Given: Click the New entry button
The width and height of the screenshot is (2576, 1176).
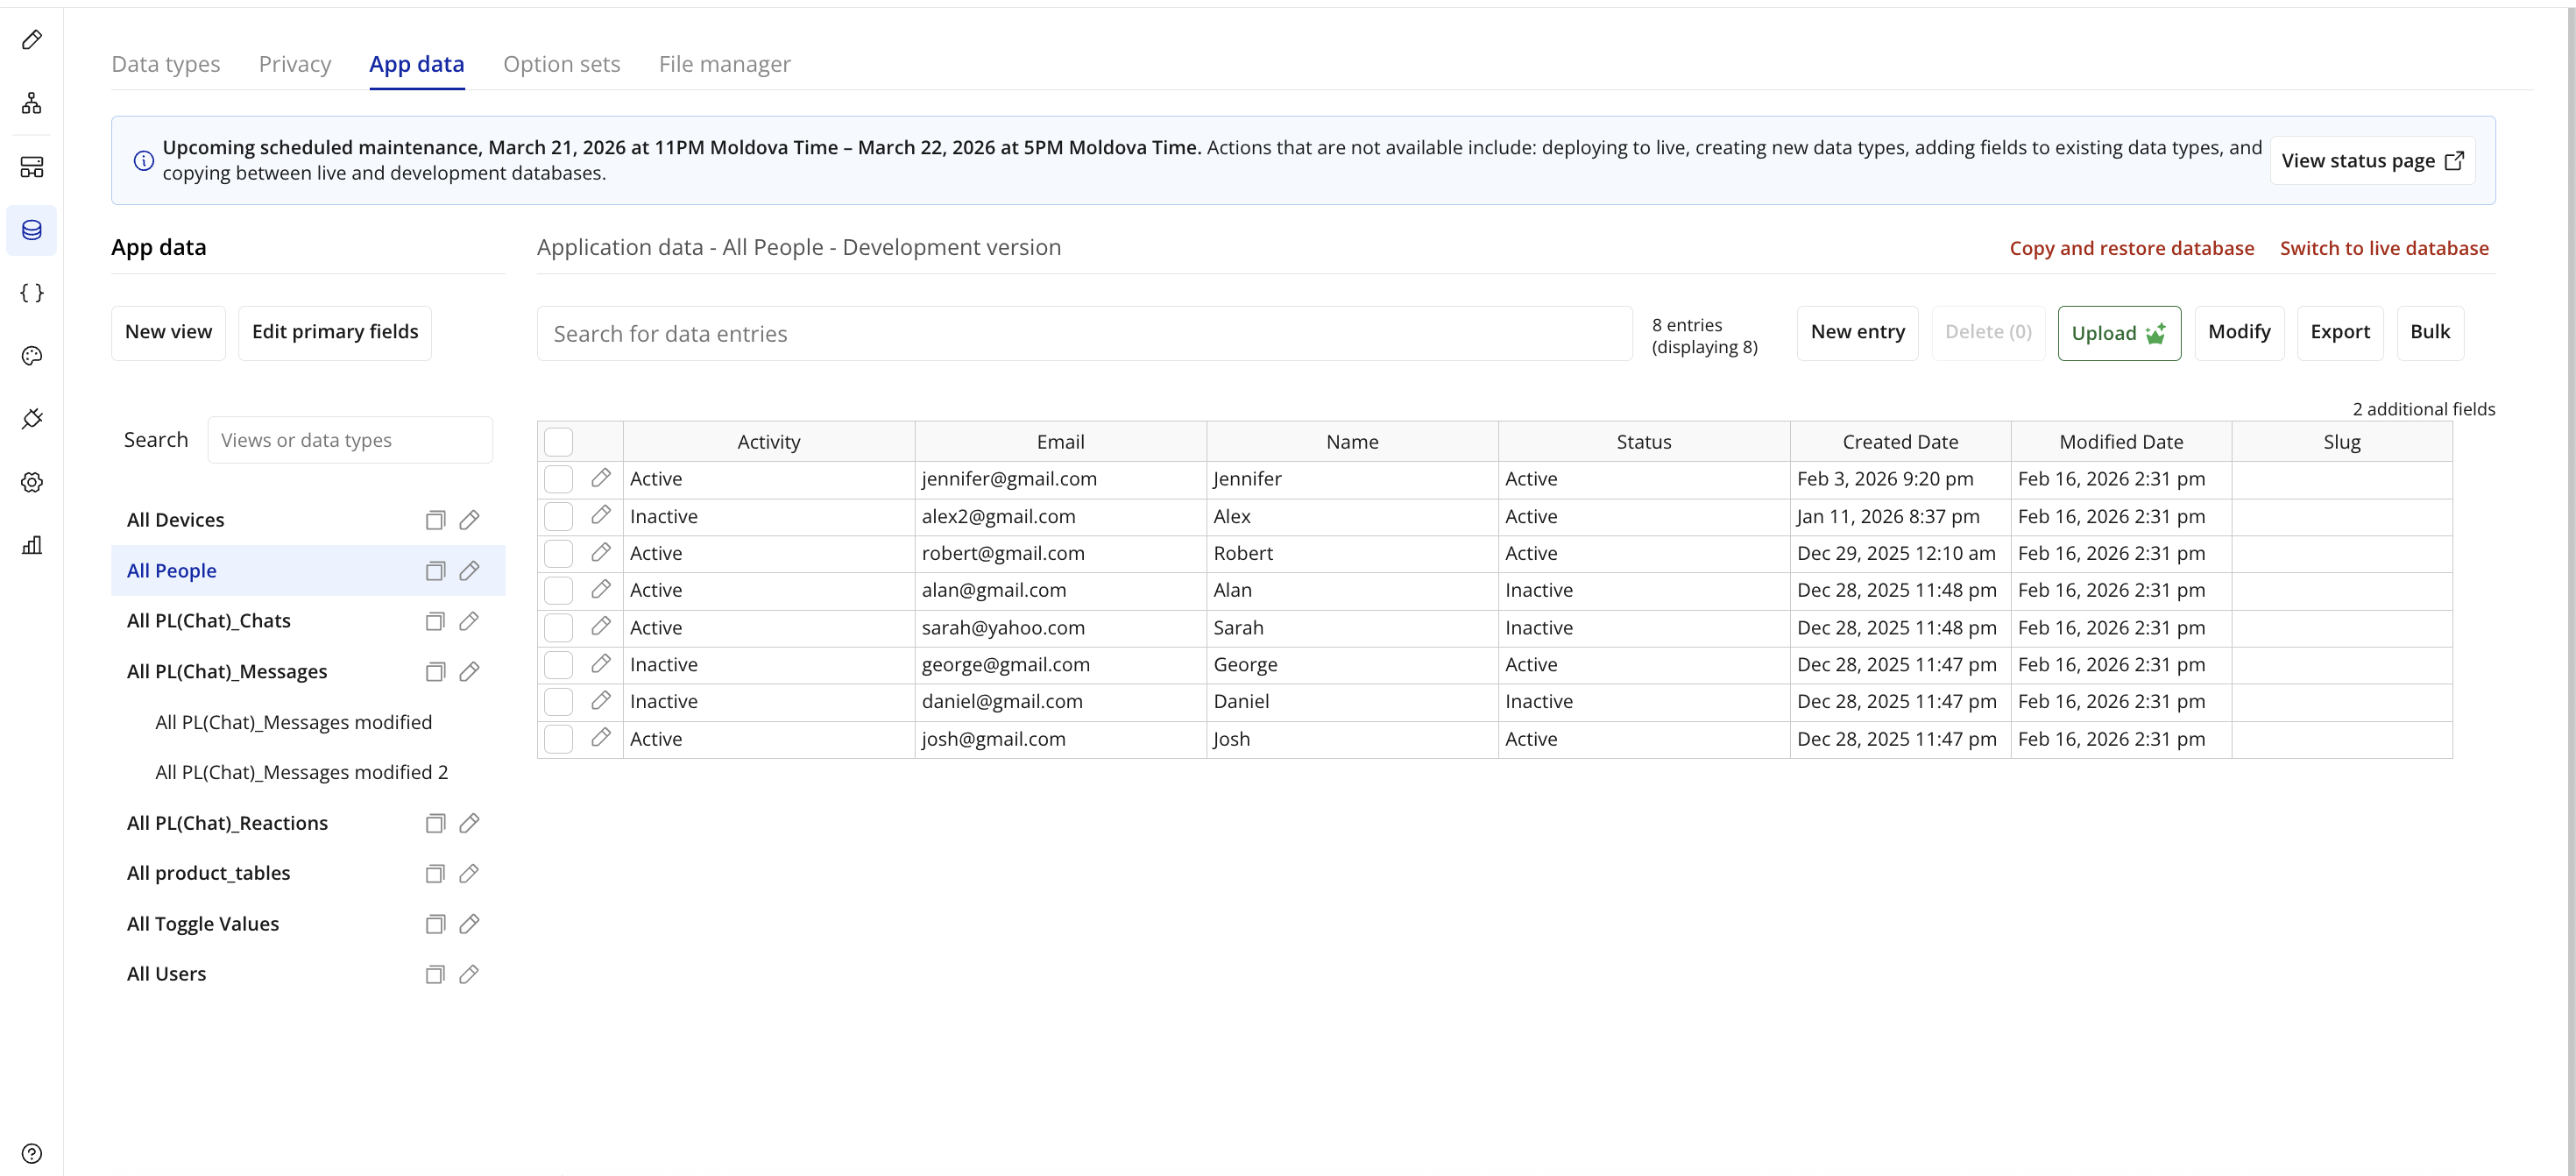Looking at the screenshot, I should (x=1857, y=332).
